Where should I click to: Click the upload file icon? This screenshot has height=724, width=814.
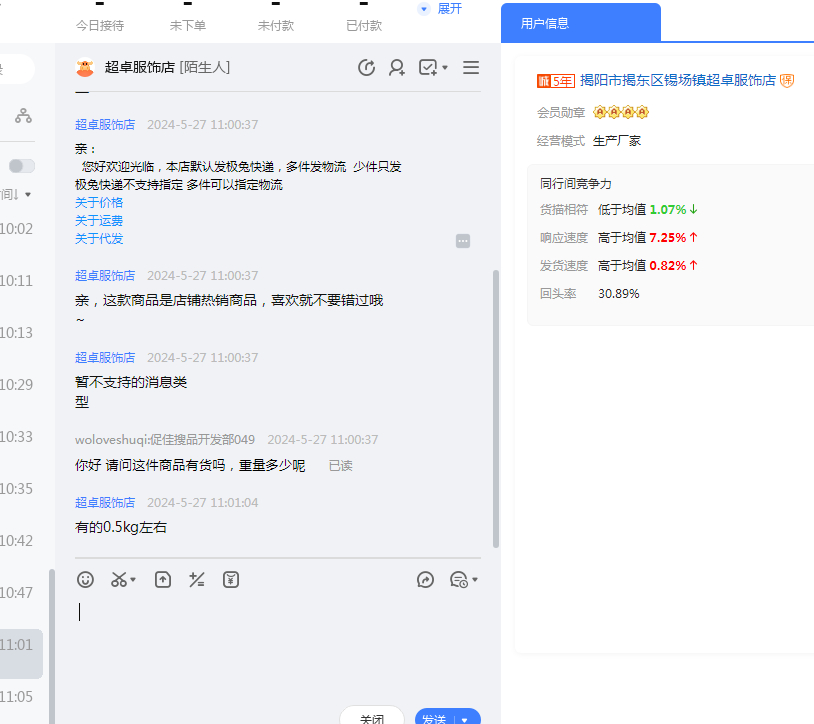point(163,579)
